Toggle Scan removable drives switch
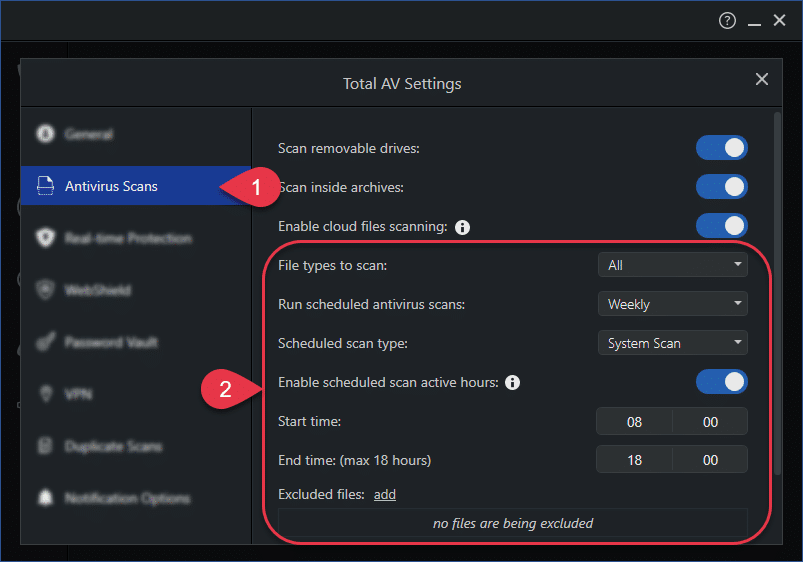The image size is (803, 562). (x=722, y=148)
